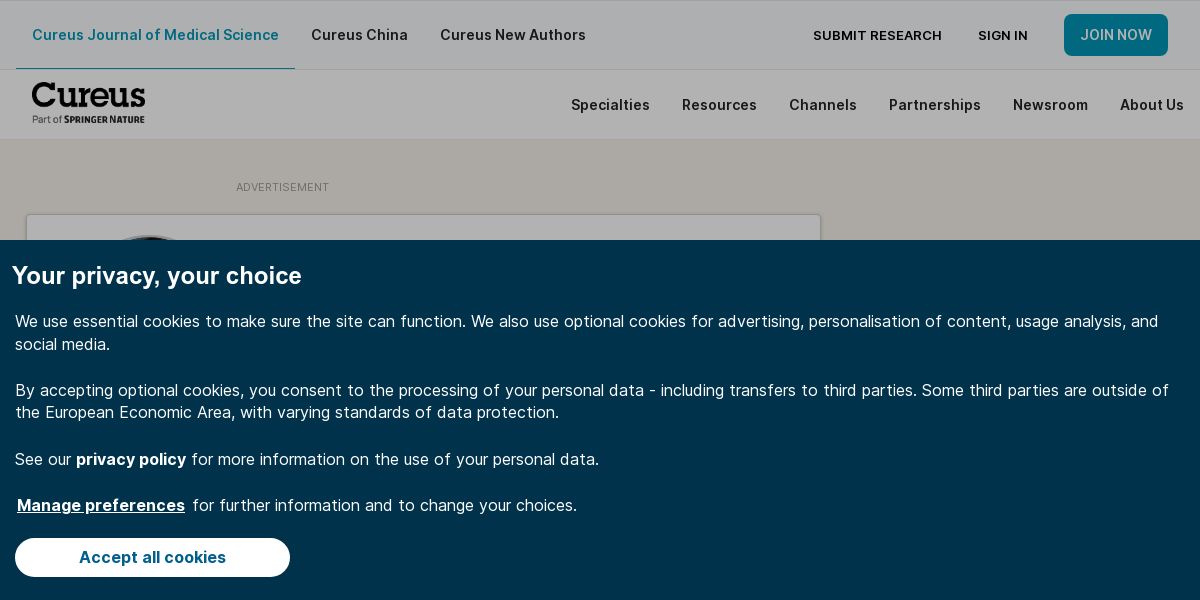Click the SUBMIT RESEARCH link
The width and height of the screenshot is (1200, 600).
[x=877, y=36]
